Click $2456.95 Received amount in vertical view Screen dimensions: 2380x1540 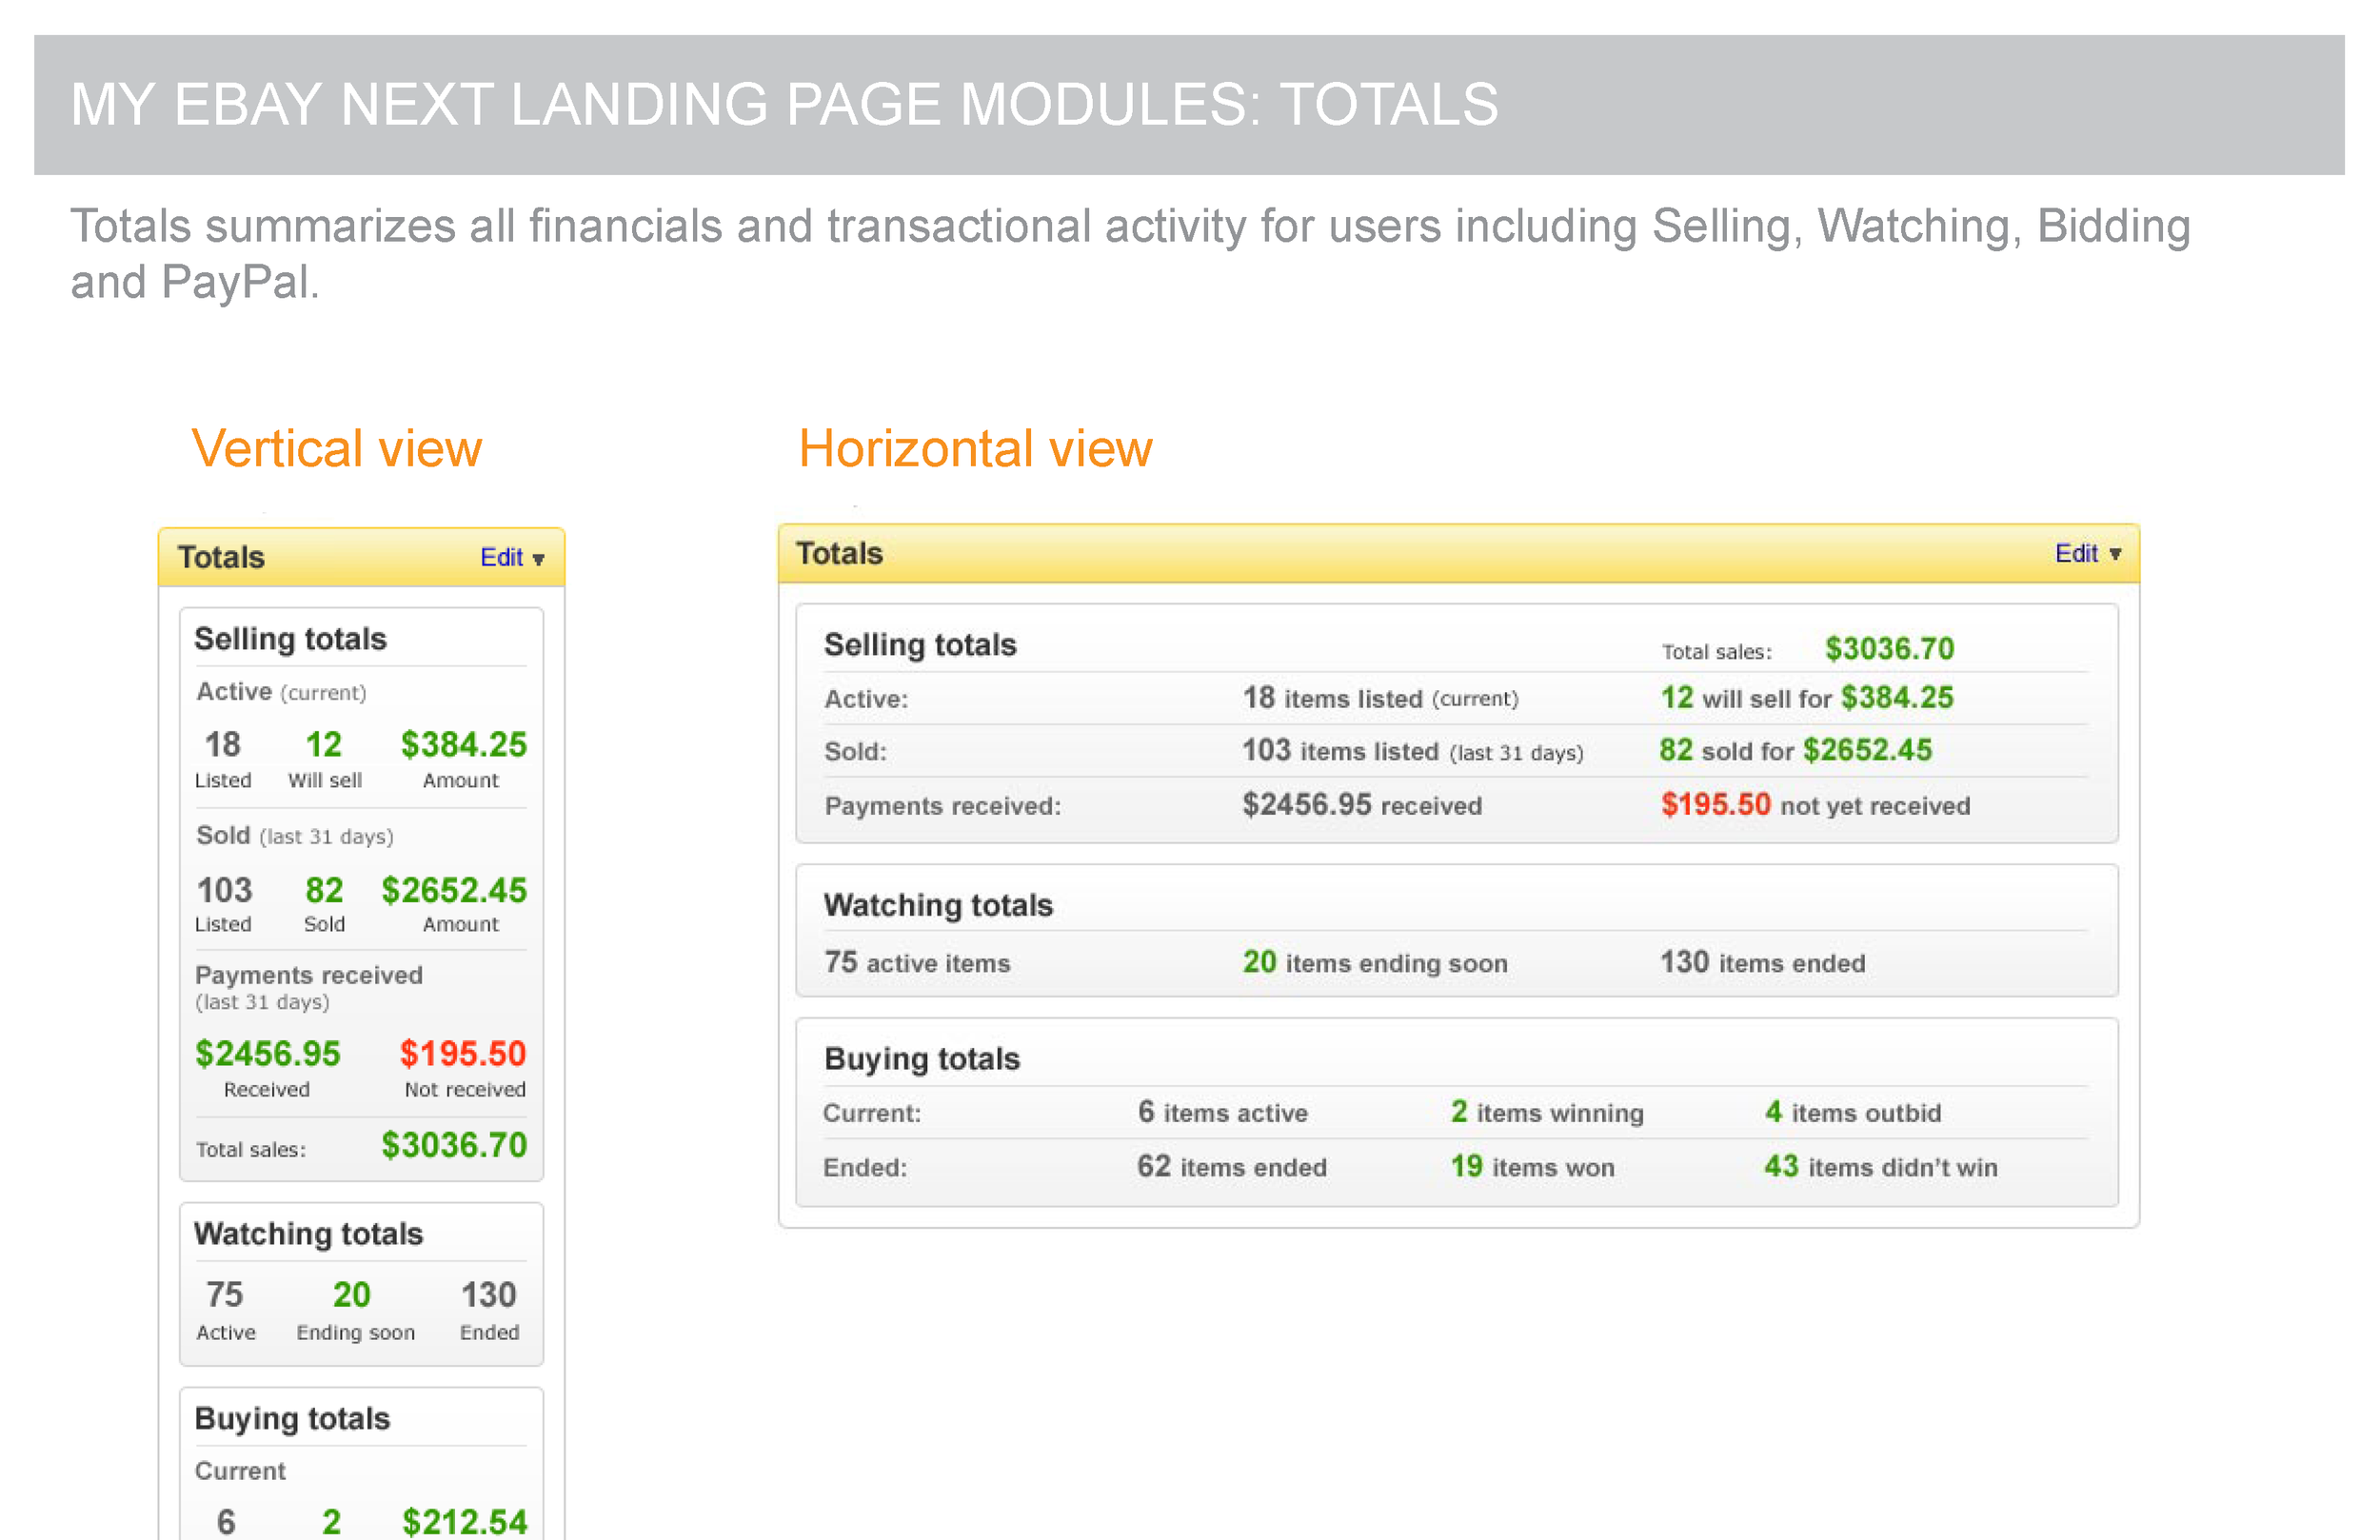[267, 1053]
